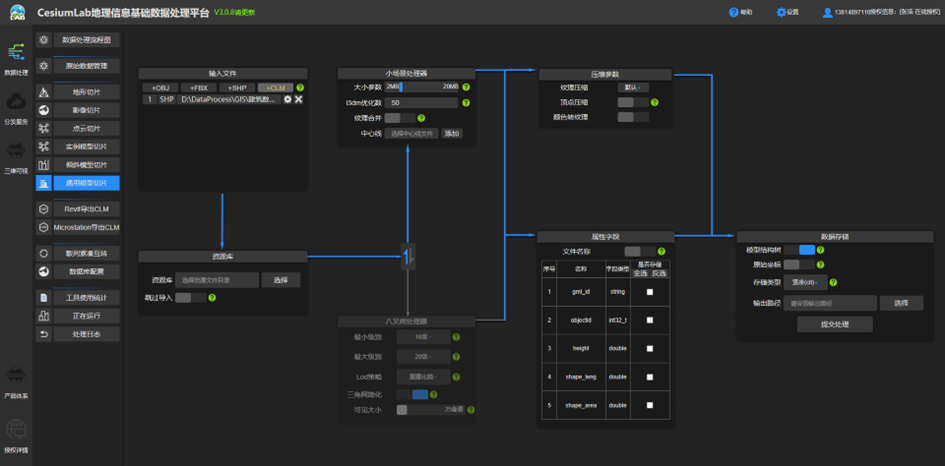Click the 倾斜模型切片 icon
The height and width of the screenshot is (466, 945).
[x=43, y=165]
